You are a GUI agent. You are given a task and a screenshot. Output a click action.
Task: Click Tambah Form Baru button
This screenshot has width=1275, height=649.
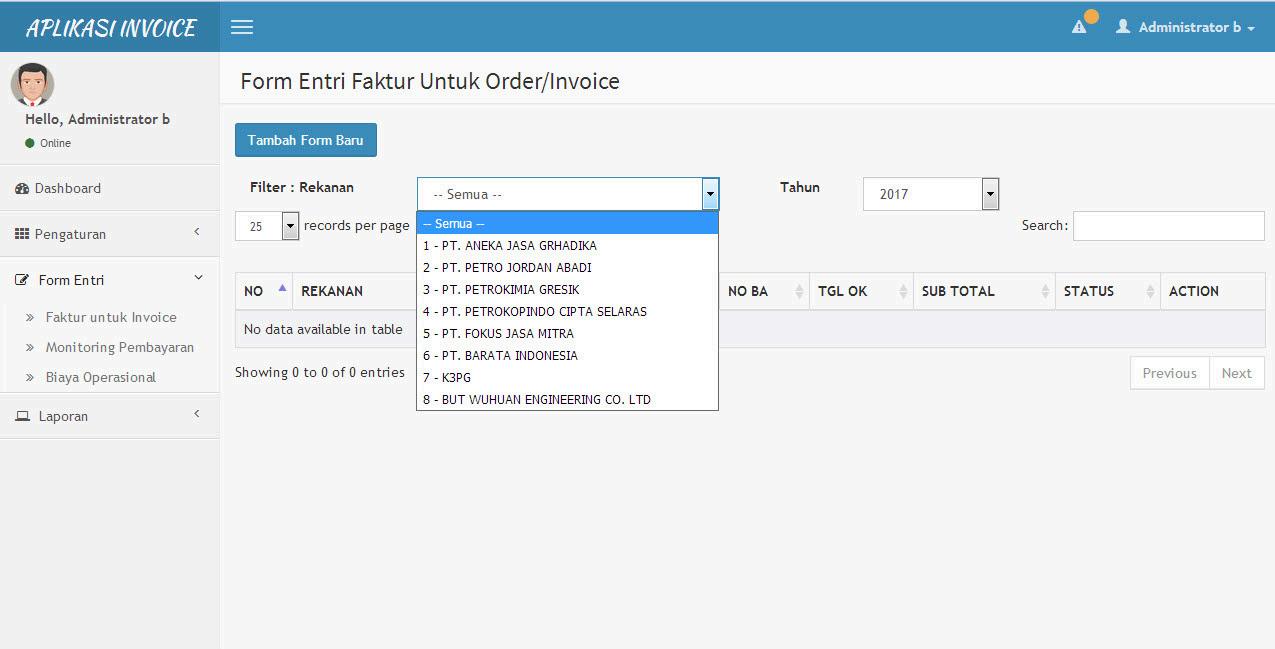tap(306, 140)
